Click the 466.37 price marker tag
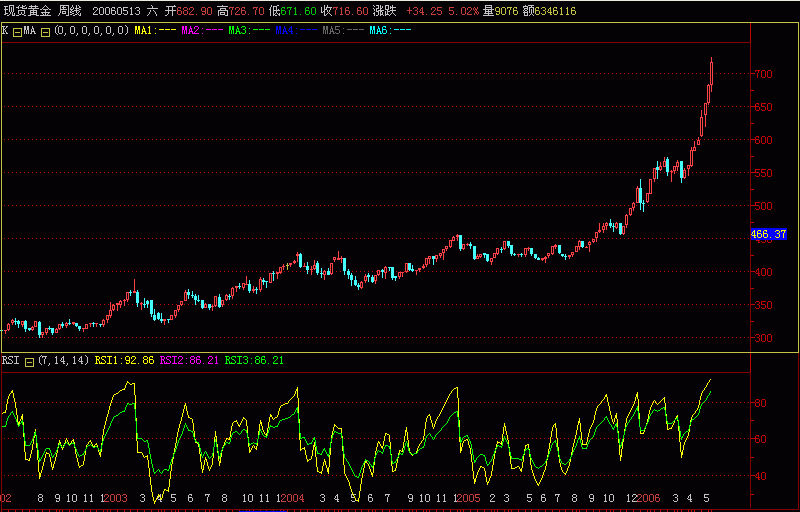Viewport: 800px width, 512px height. 769,234
